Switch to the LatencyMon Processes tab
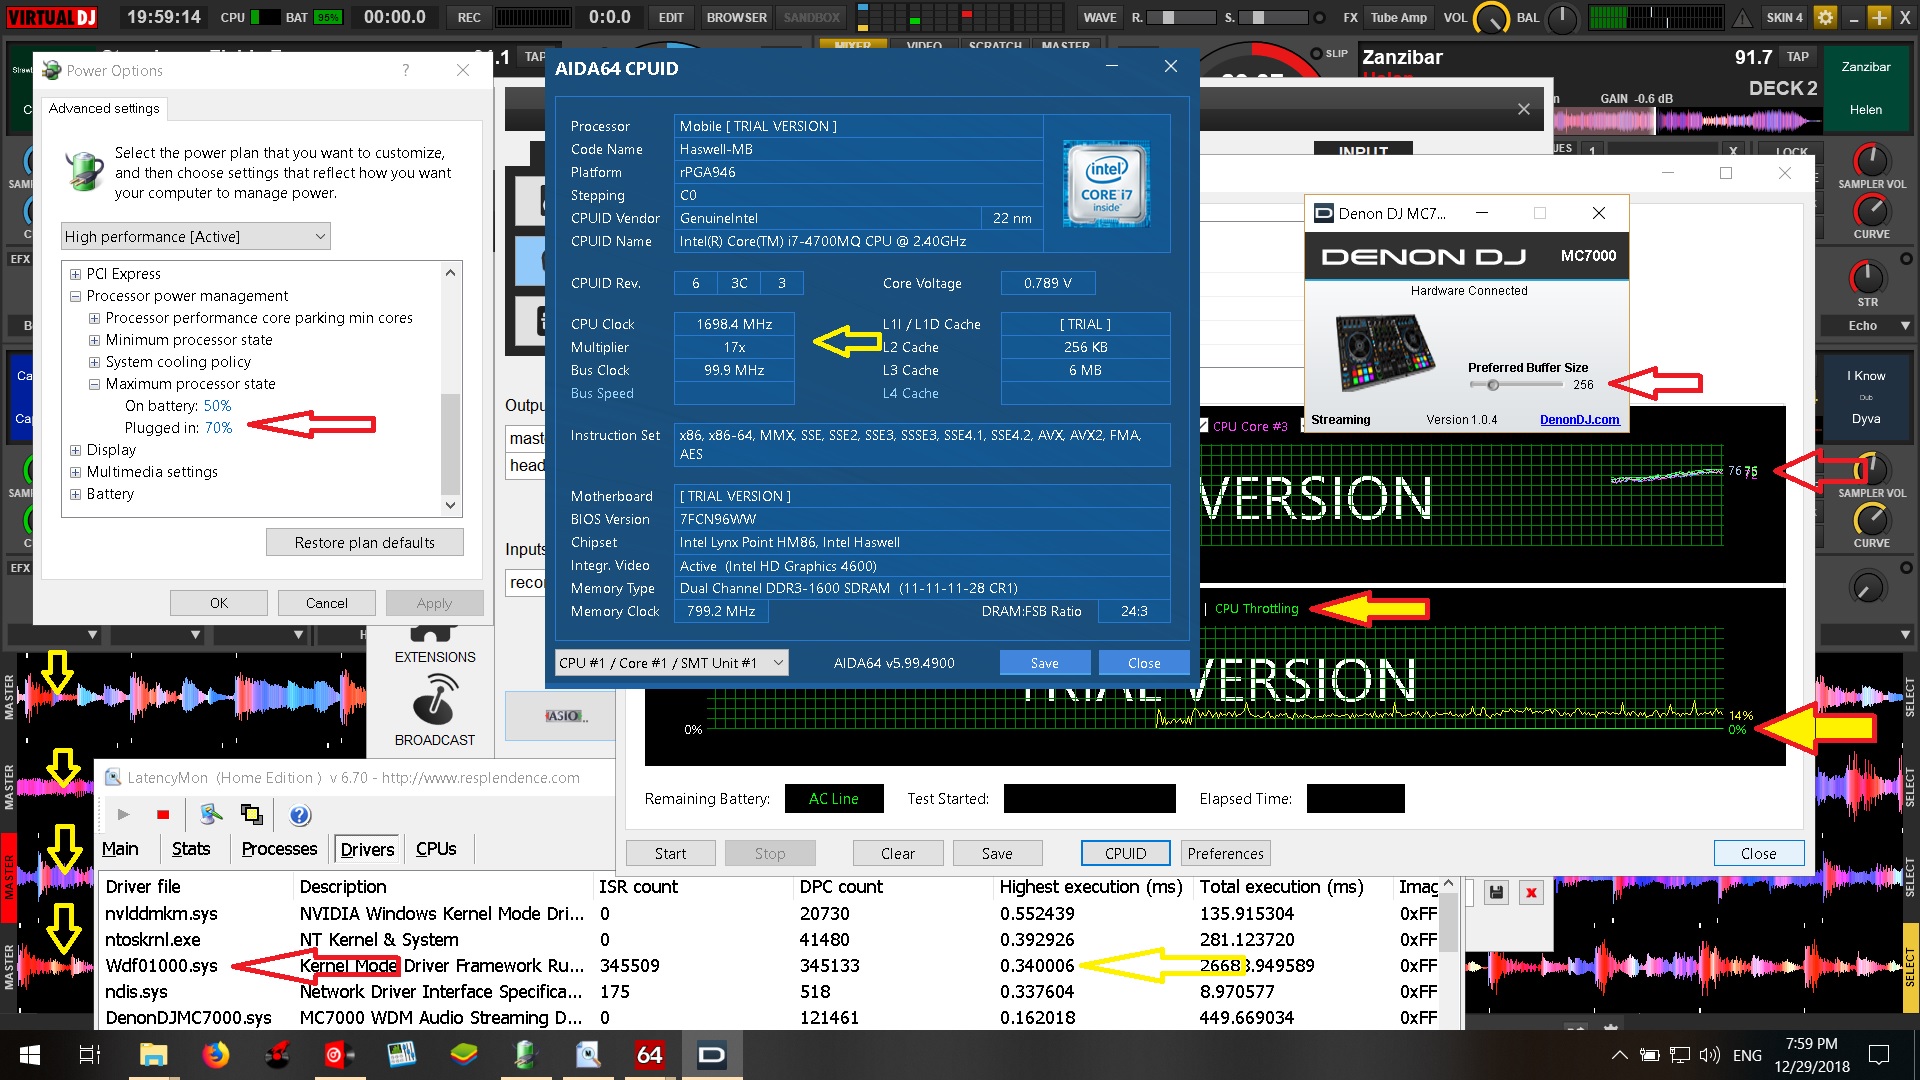This screenshot has width=1920, height=1080. tap(279, 849)
